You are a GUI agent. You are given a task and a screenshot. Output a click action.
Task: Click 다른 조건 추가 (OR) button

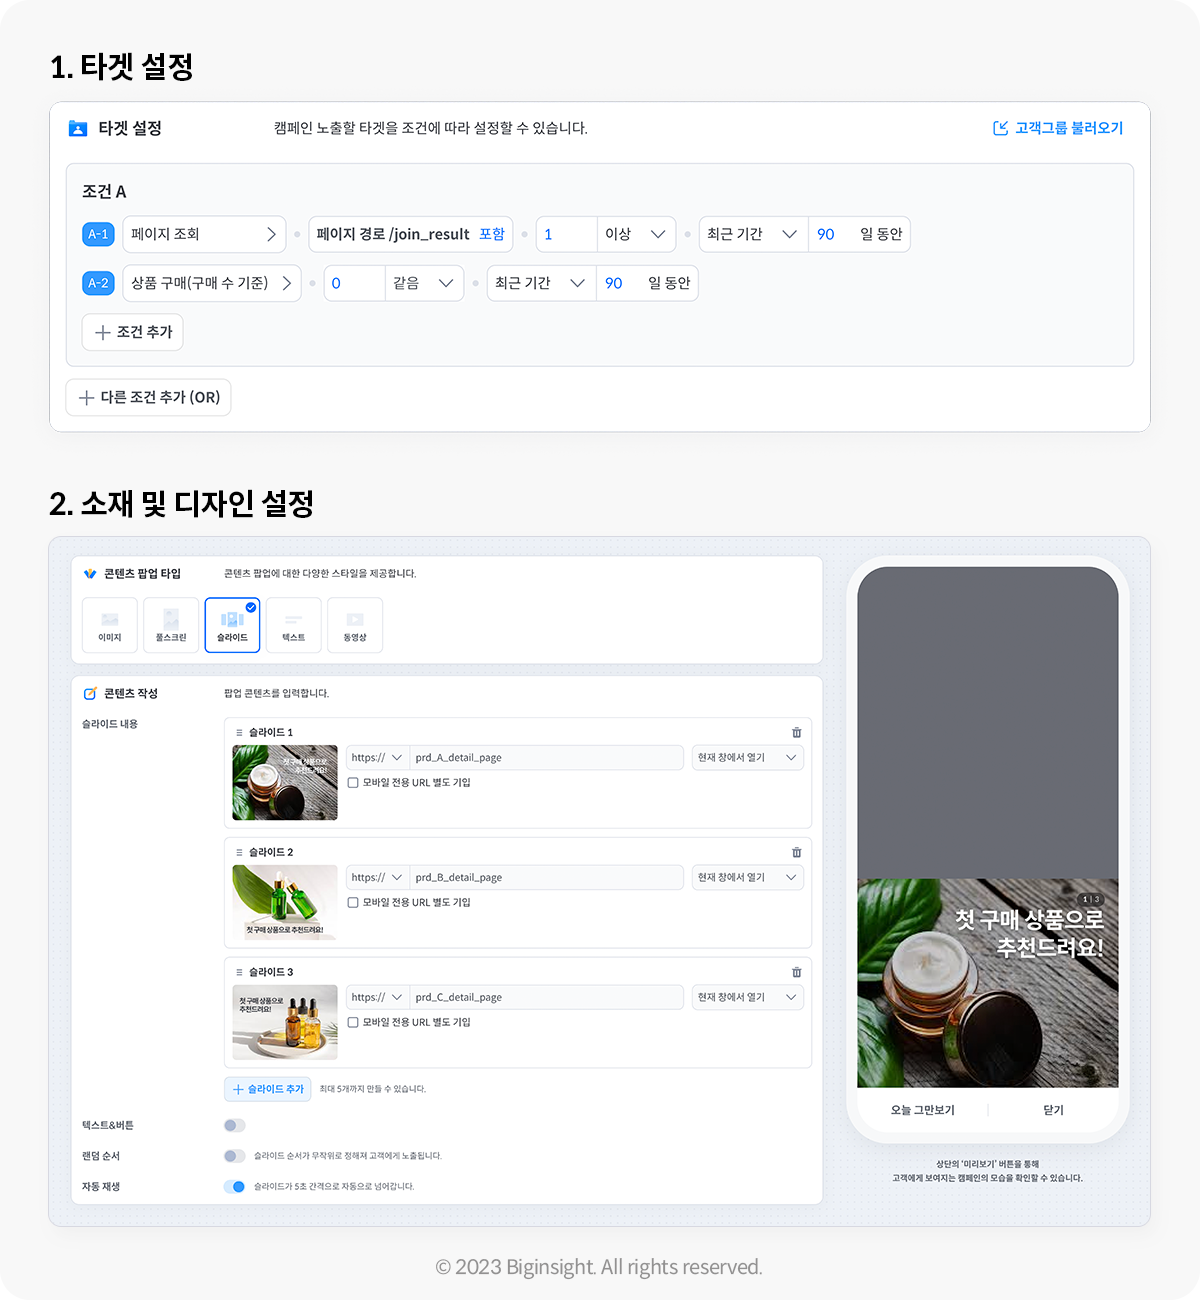pos(149,397)
